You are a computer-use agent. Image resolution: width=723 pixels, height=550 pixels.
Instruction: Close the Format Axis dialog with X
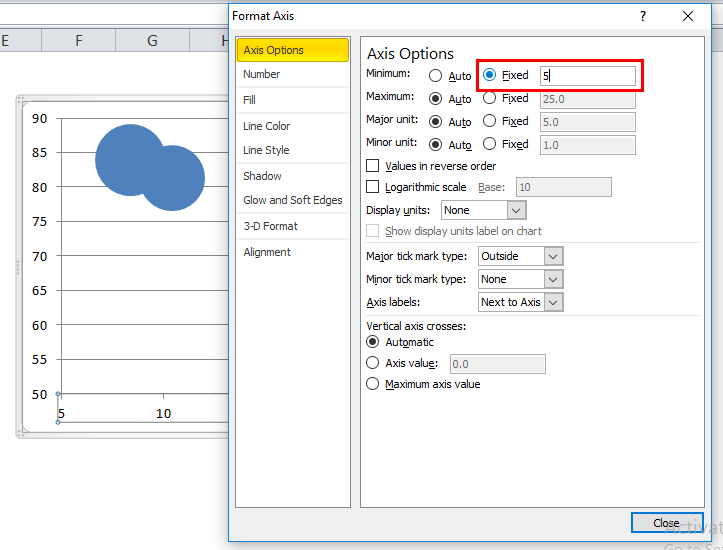pos(687,16)
